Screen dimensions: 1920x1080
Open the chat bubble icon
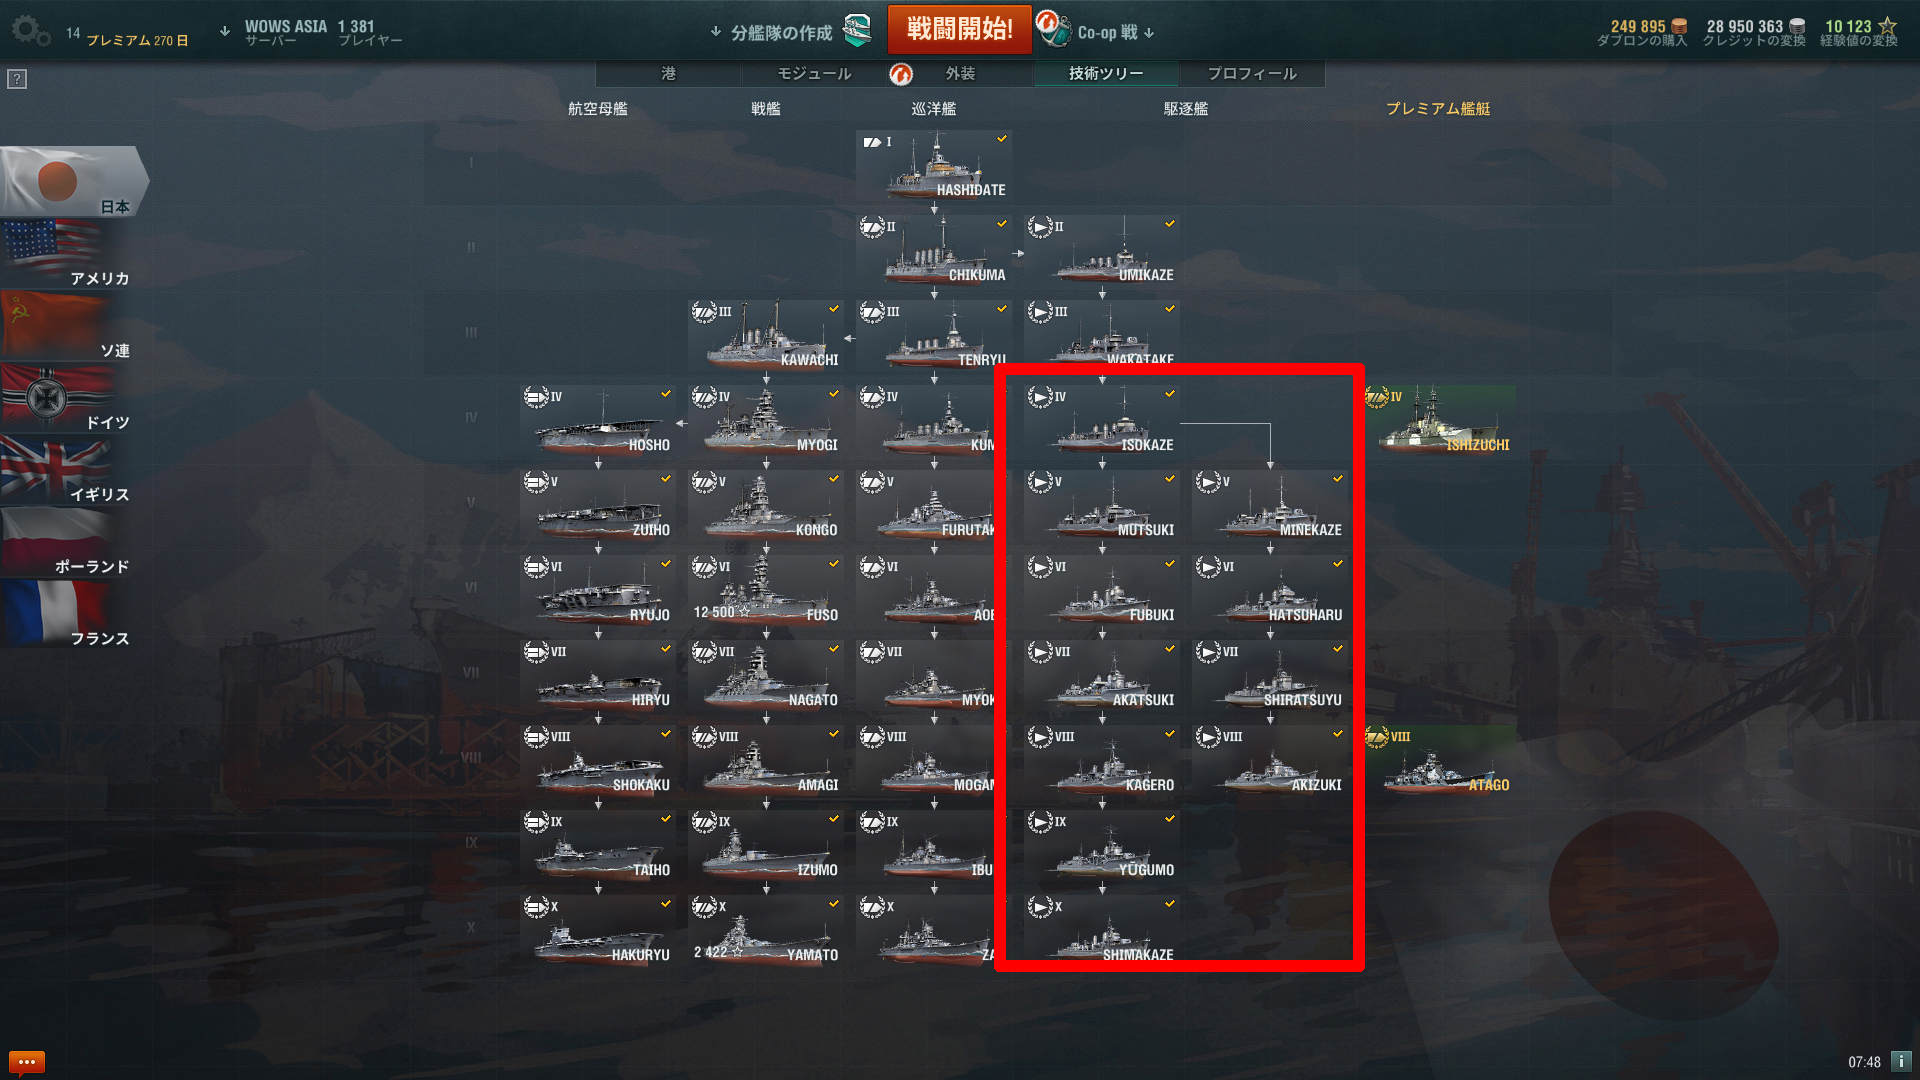[x=26, y=1062]
